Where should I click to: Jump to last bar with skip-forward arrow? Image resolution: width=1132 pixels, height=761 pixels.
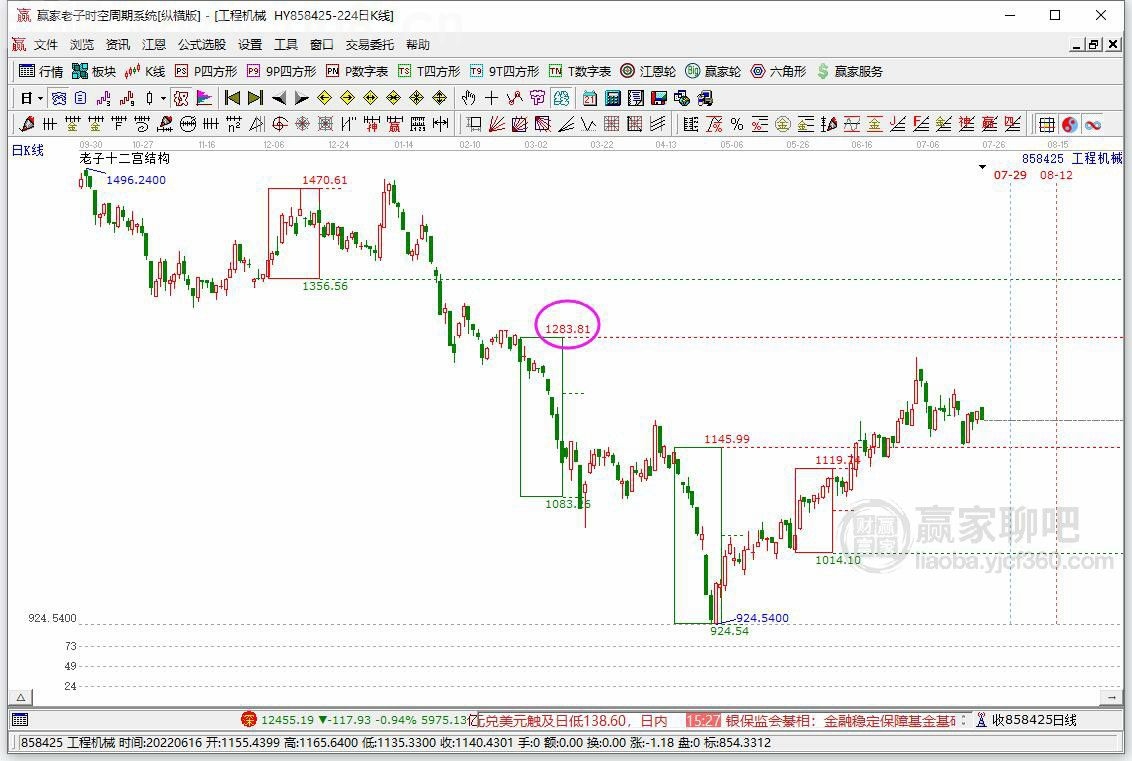click(255, 98)
